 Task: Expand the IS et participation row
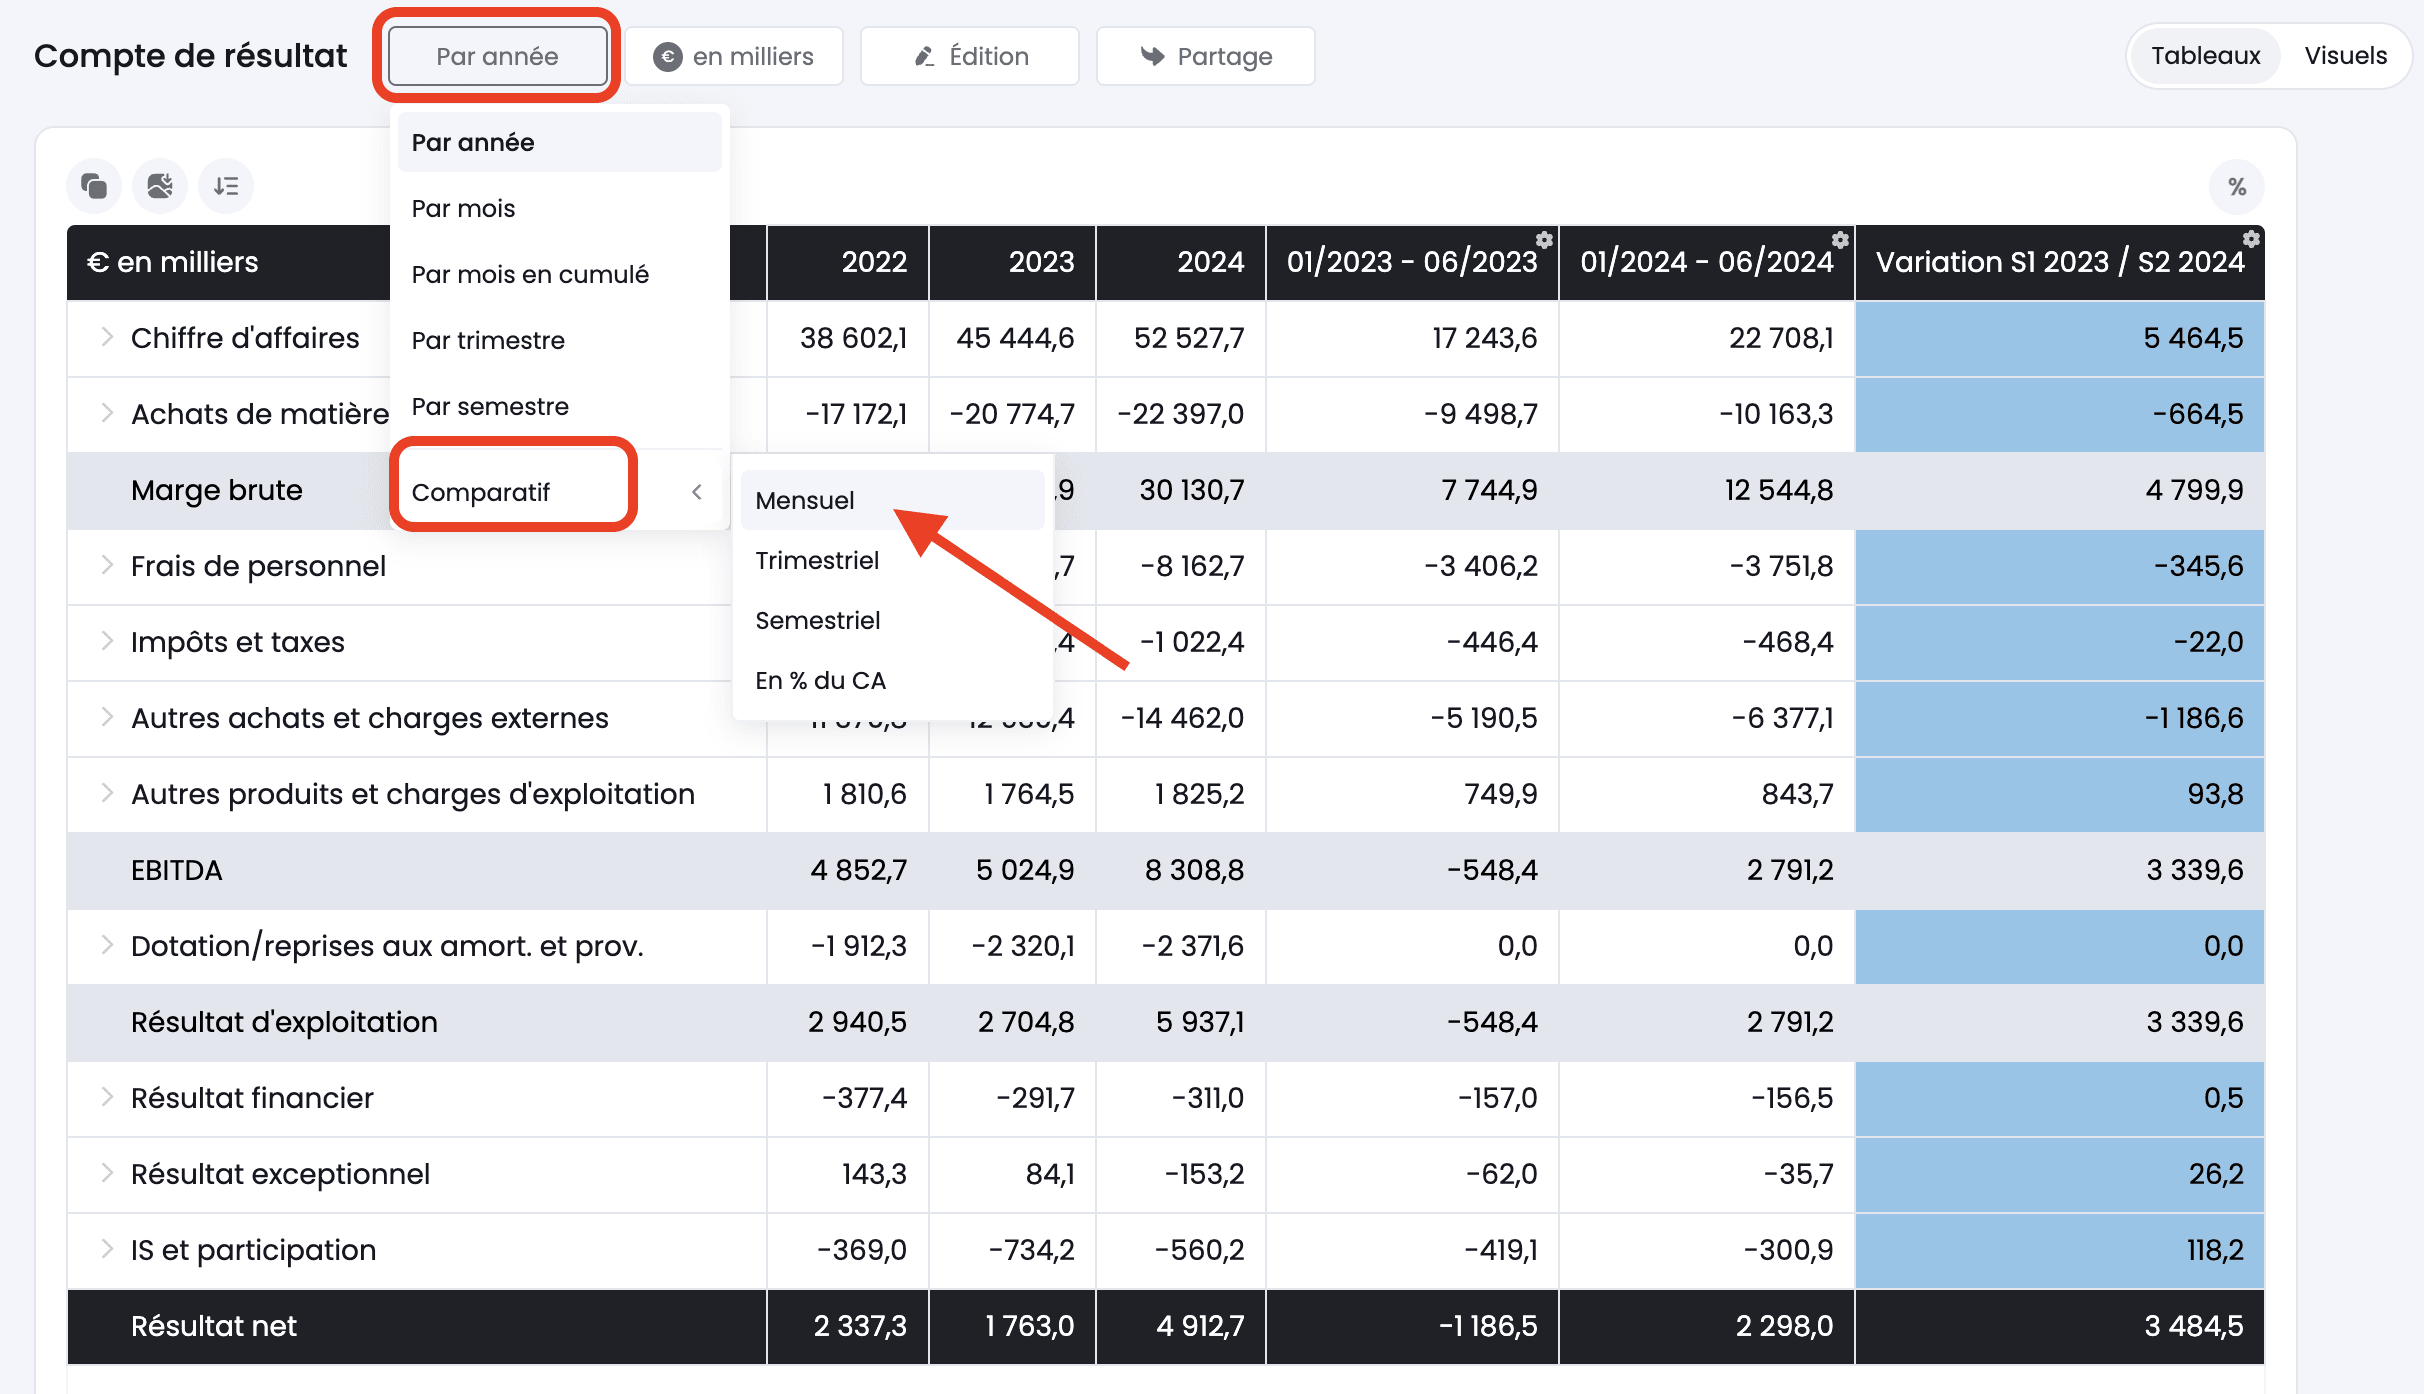(107, 1249)
